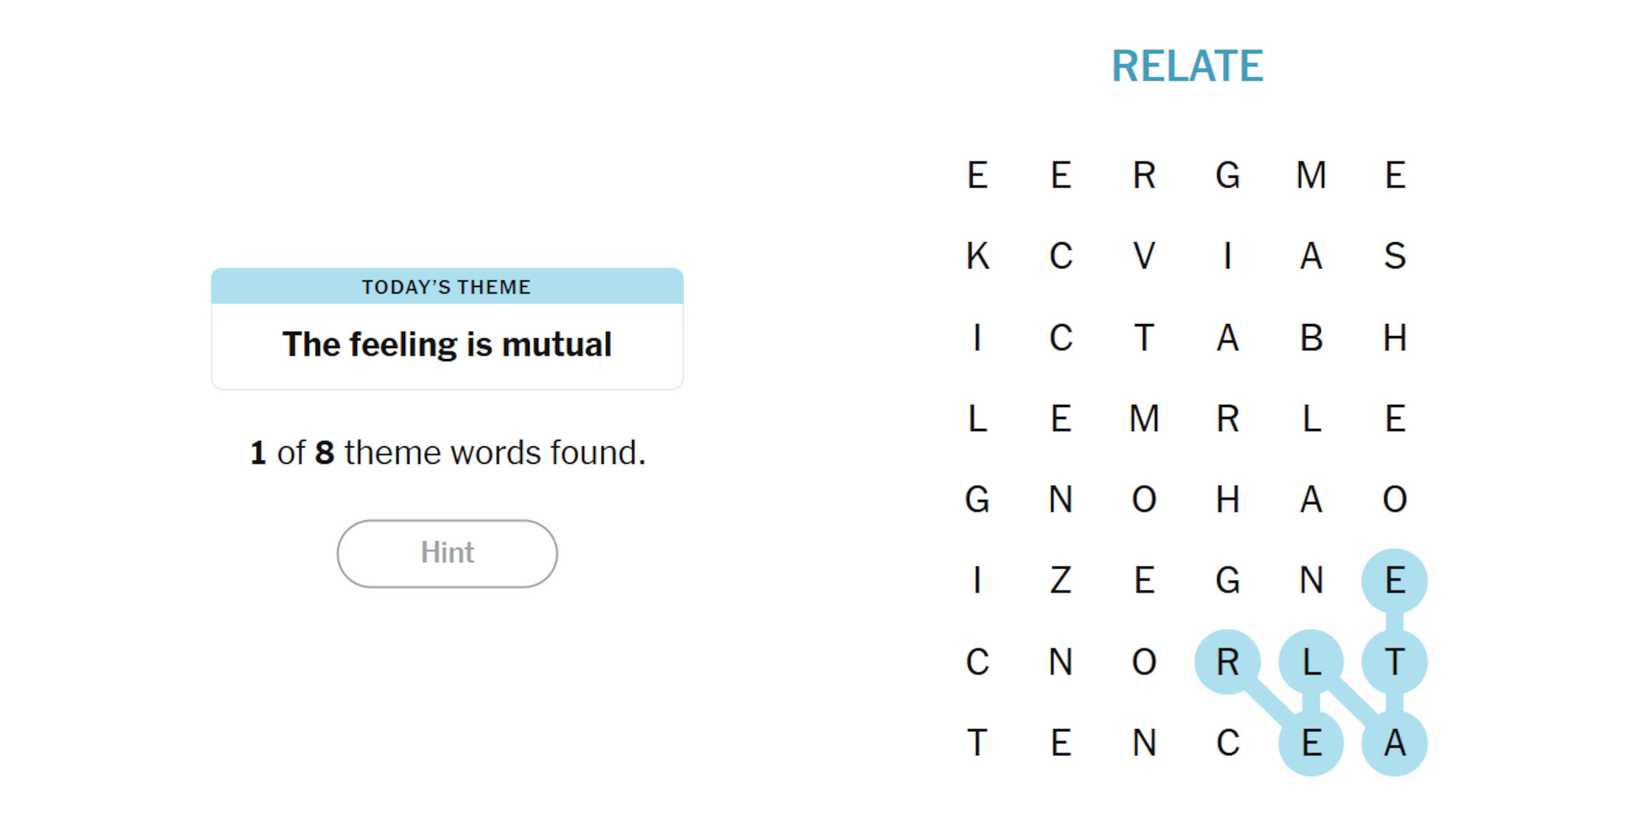Click the Hint button
This screenshot has height=825, width=1650.
tap(447, 553)
